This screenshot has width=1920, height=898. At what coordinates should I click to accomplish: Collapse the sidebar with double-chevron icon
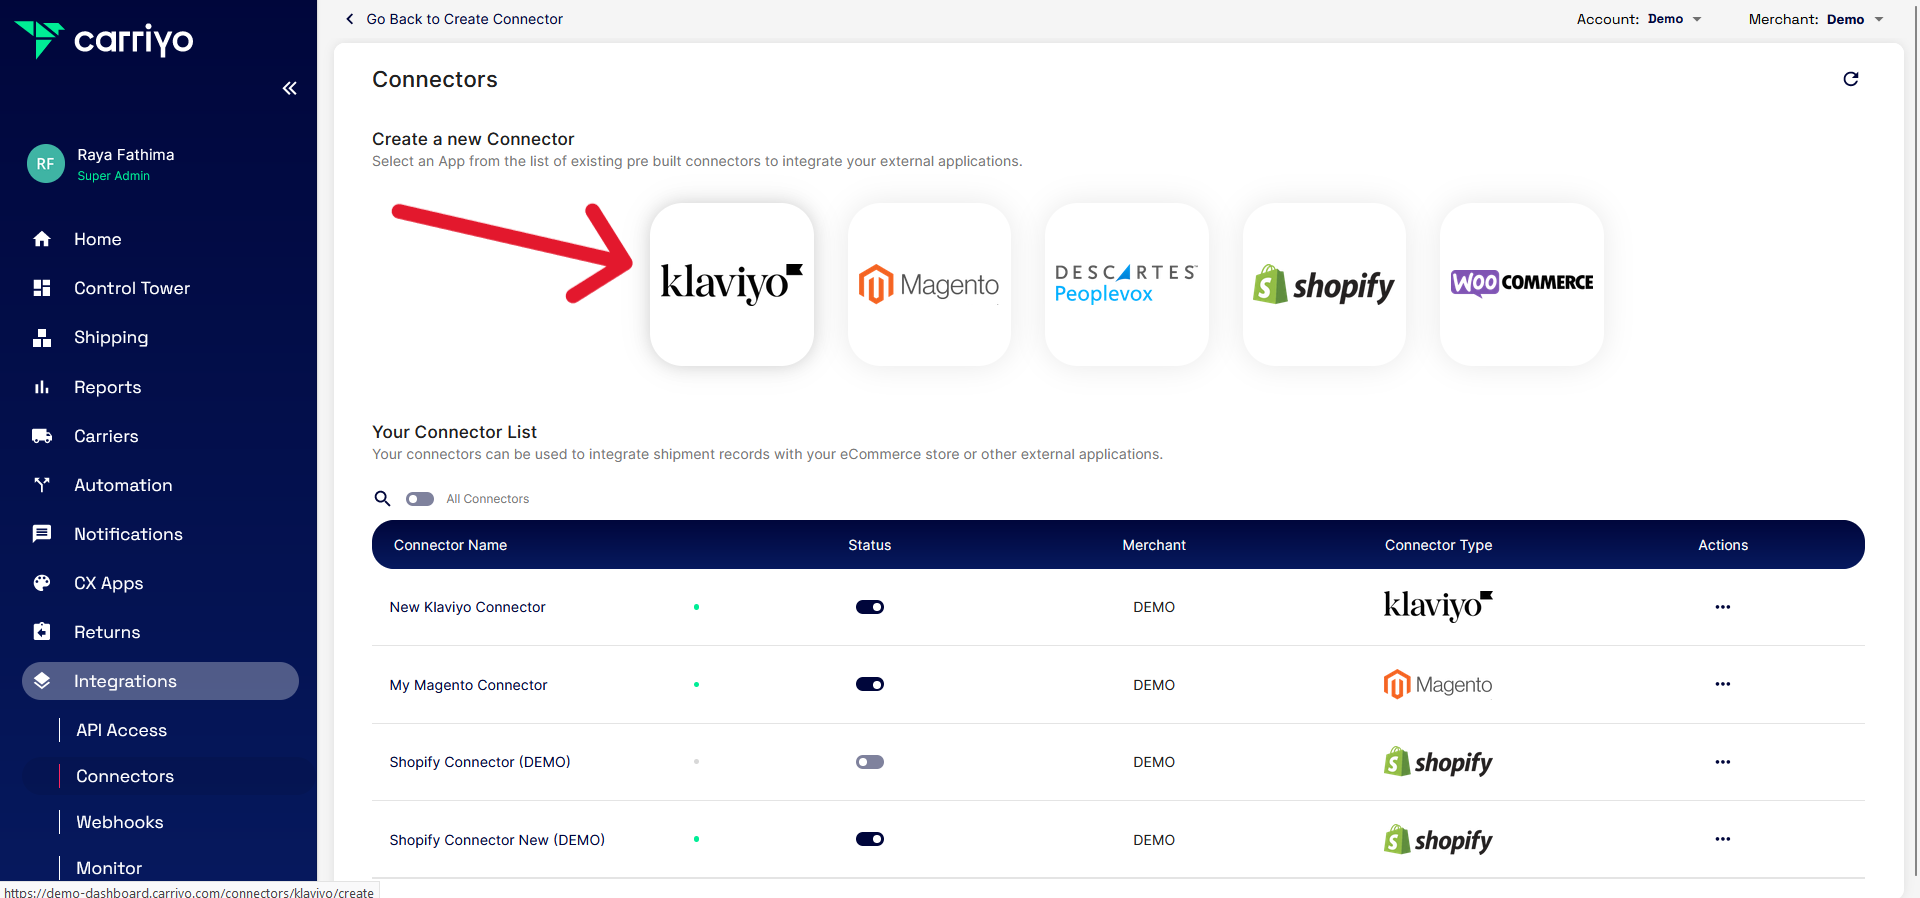(x=289, y=88)
